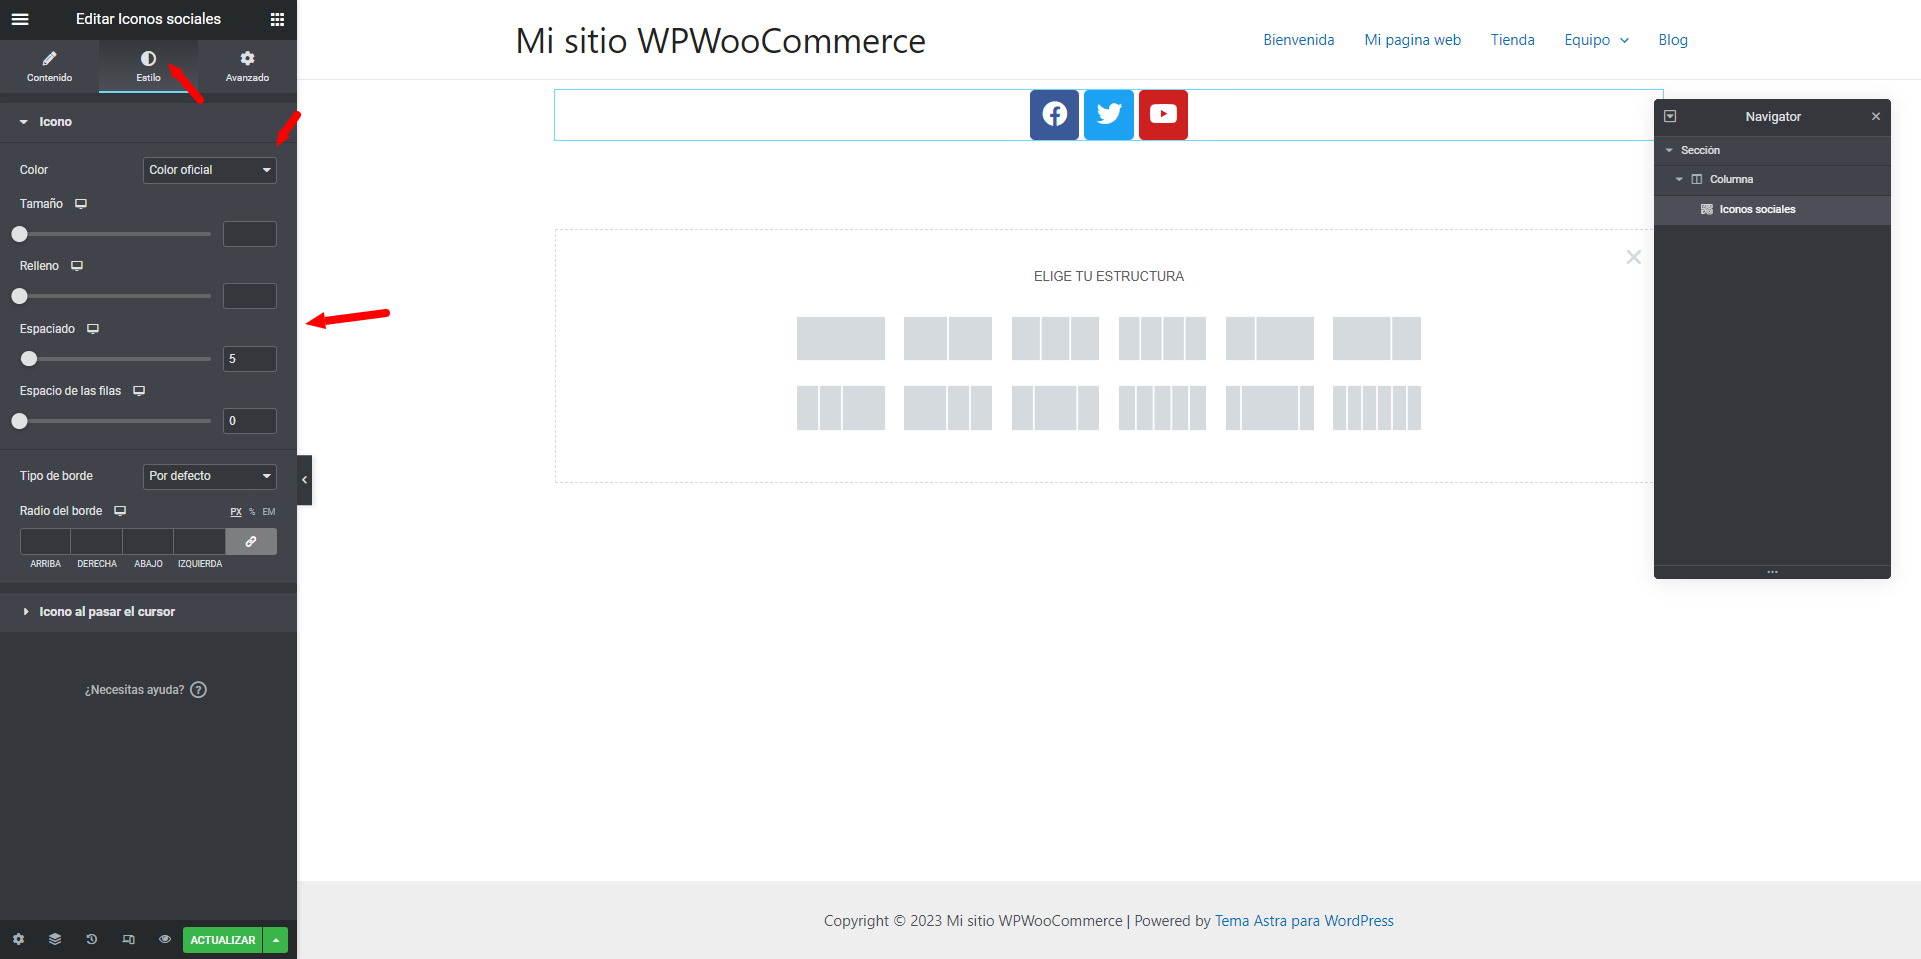Toggle expand-all icon in Navigator header

(x=1670, y=116)
